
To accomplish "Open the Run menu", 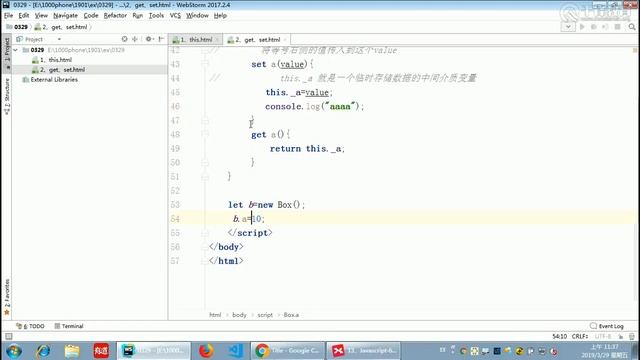I will click(138, 16).
